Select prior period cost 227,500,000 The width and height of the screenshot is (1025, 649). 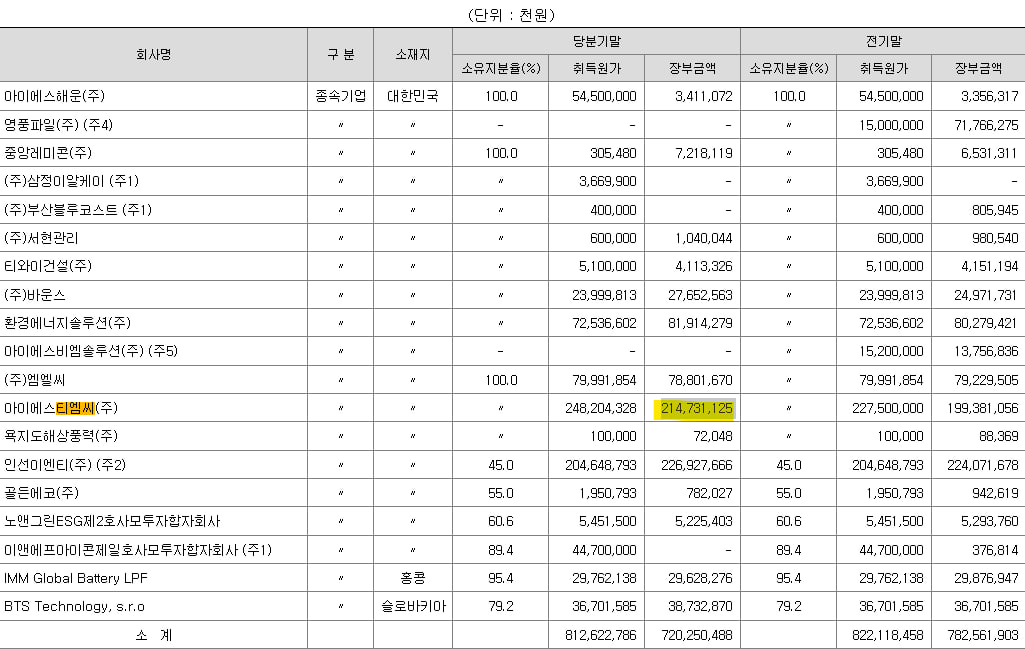coord(888,408)
